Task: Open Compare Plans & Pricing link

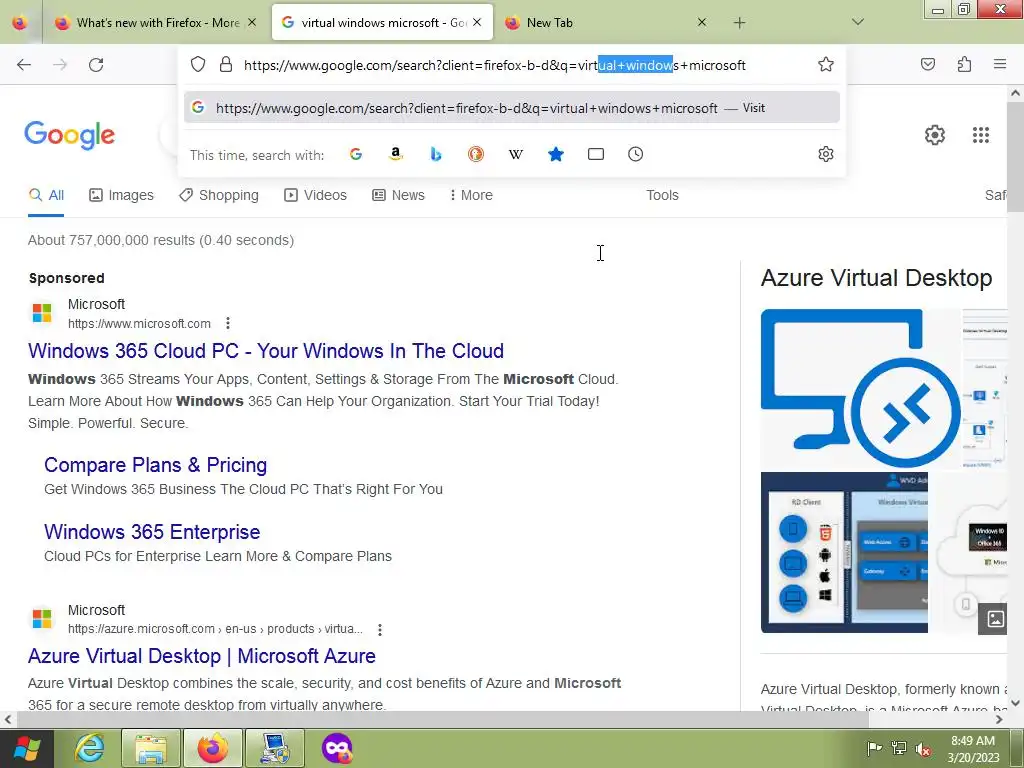Action: [x=155, y=465]
